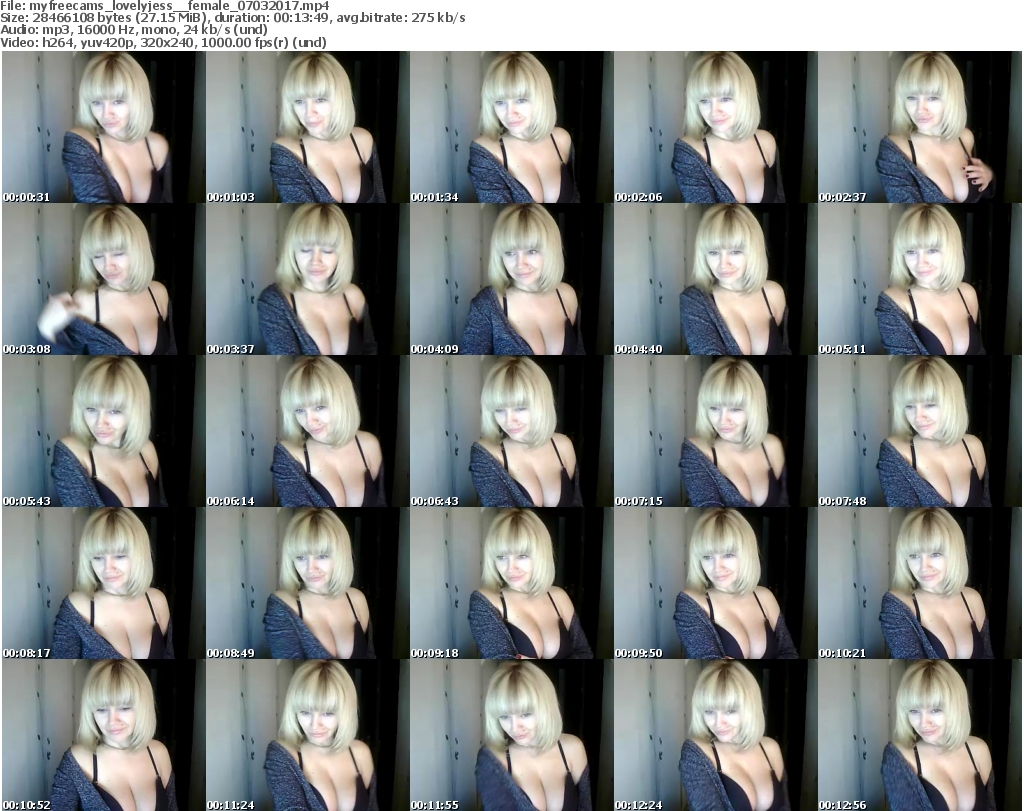Open the thumbnail stamped 00:09:18

click(x=511, y=583)
